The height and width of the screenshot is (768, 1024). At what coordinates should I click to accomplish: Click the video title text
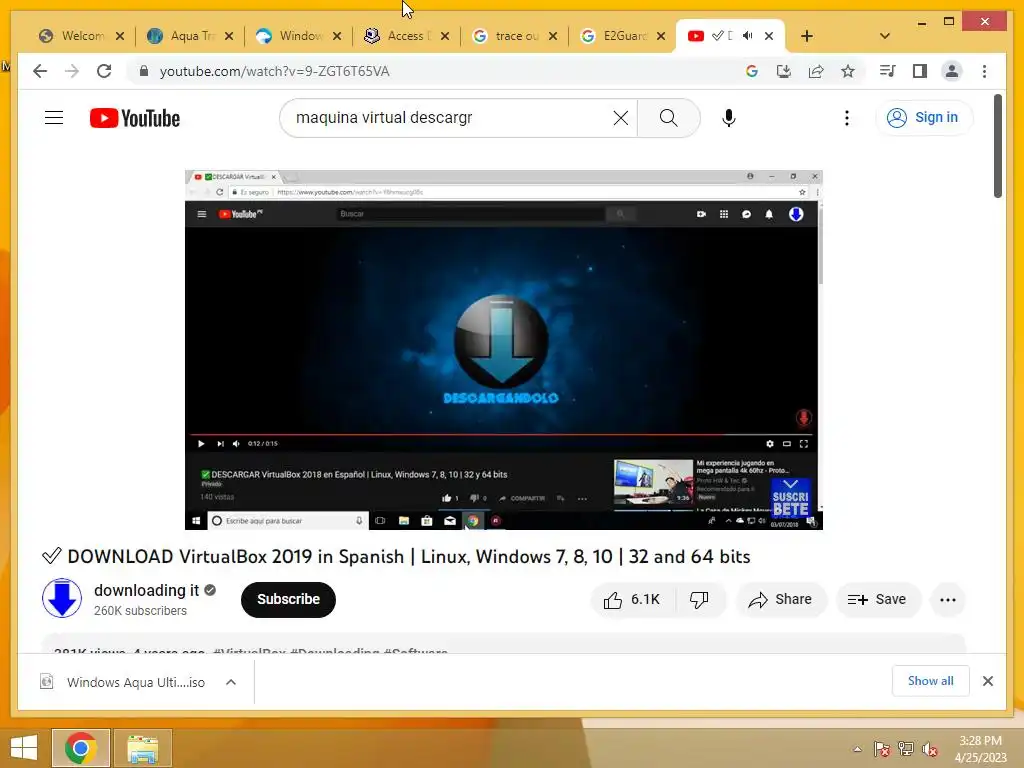tap(409, 556)
